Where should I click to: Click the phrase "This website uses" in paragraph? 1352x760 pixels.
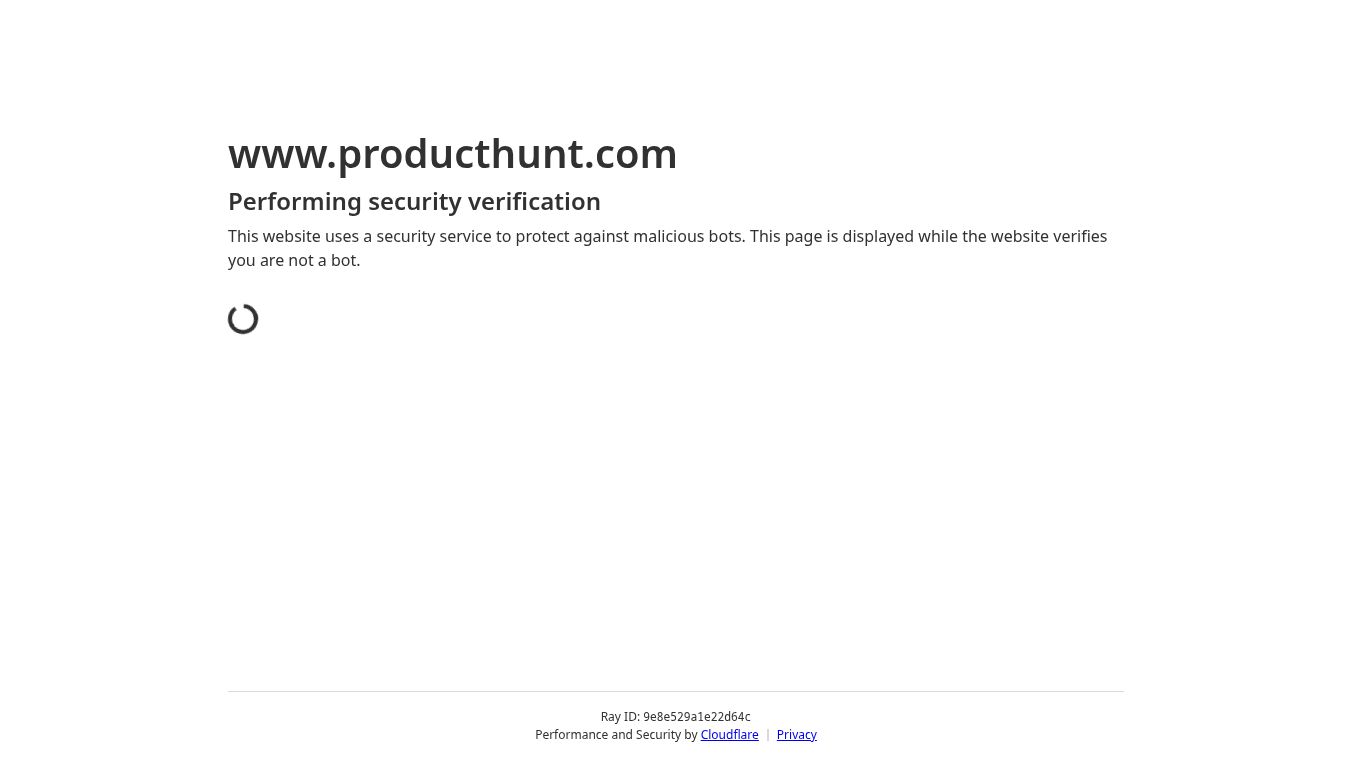(290, 237)
